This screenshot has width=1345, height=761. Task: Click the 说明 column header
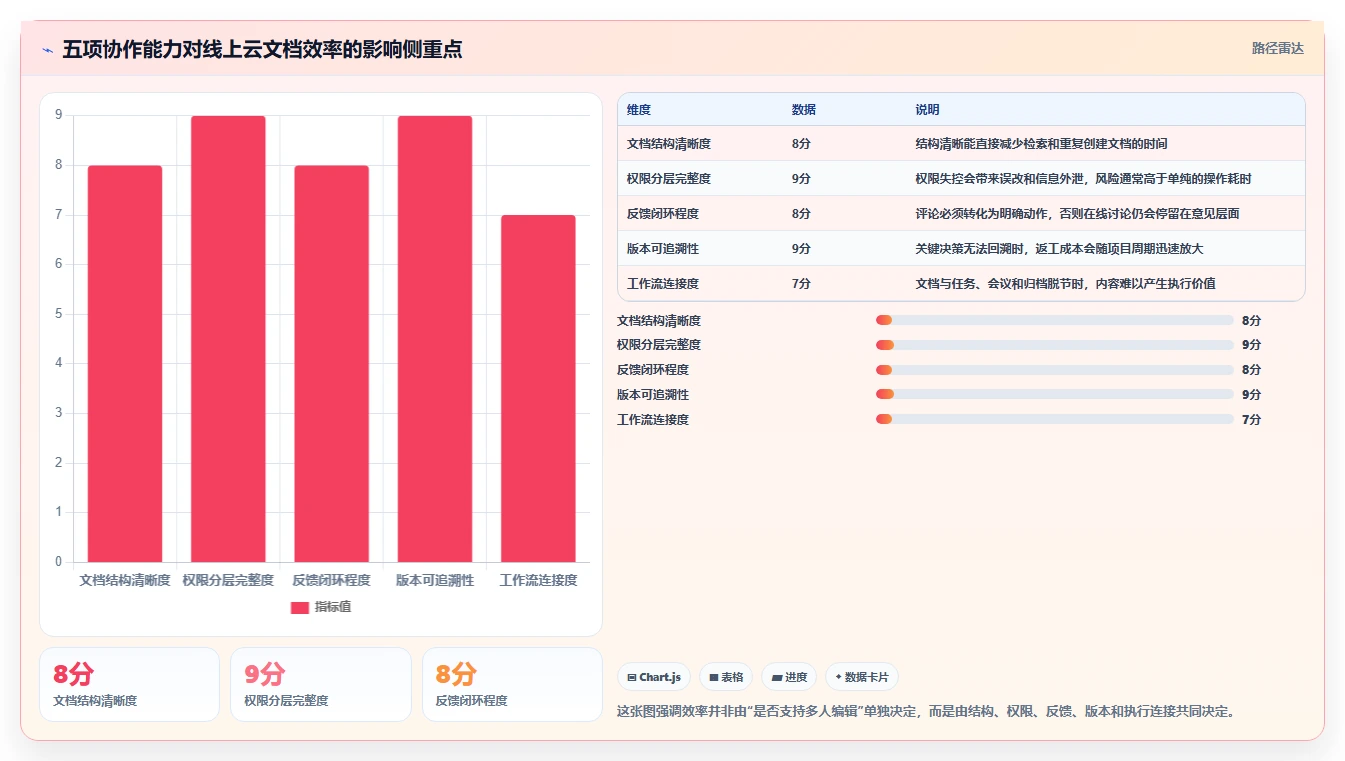[x=927, y=110]
